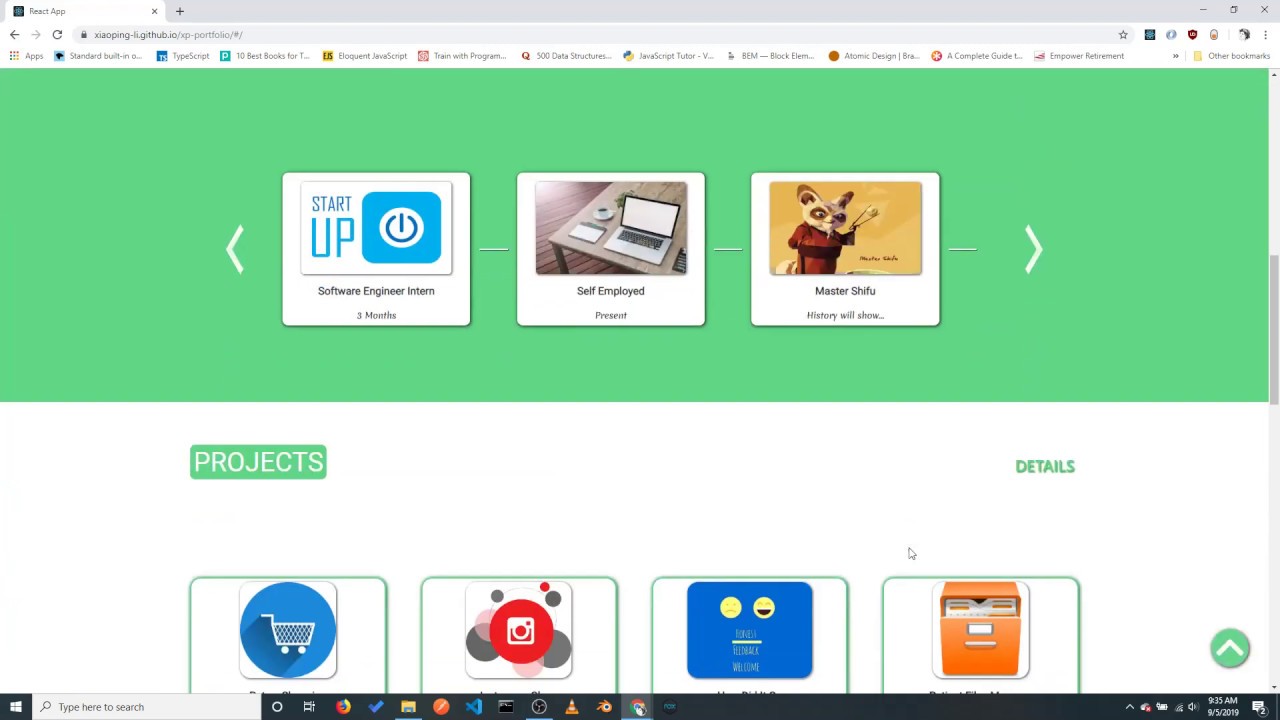Click the scroll-to-top green chevron button

pyautogui.click(x=1230, y=648)
